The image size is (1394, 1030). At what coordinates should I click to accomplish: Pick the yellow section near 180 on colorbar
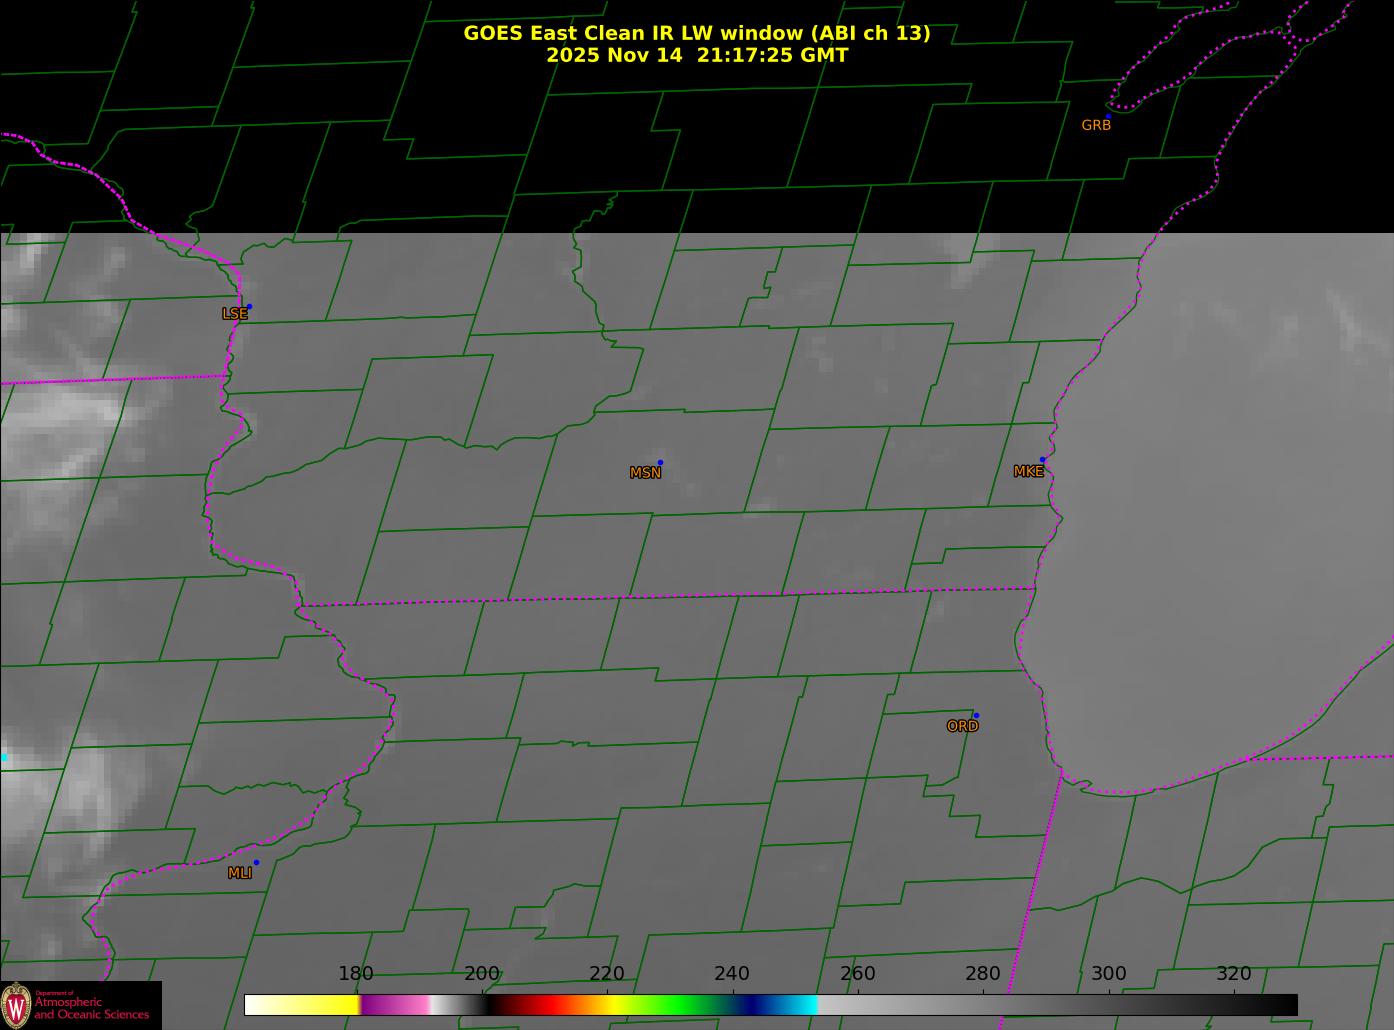point(335,1005)
